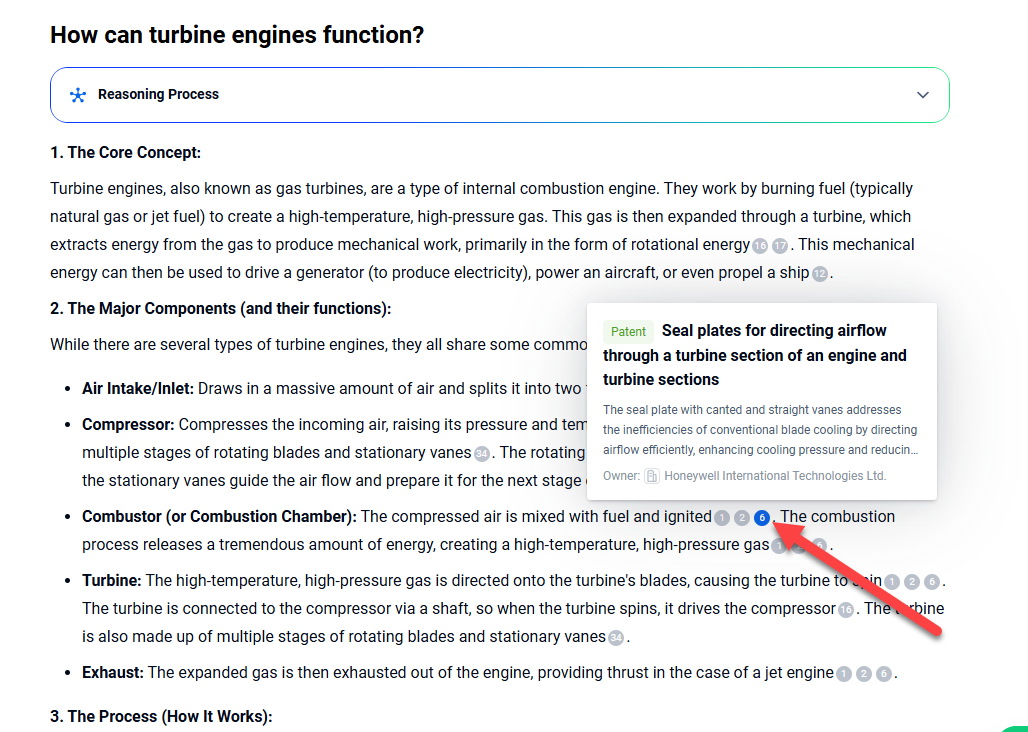Screen dimensions: 1028x732
Task: Open citation 17 after "rotational energy"
Action: coord(780,246)
